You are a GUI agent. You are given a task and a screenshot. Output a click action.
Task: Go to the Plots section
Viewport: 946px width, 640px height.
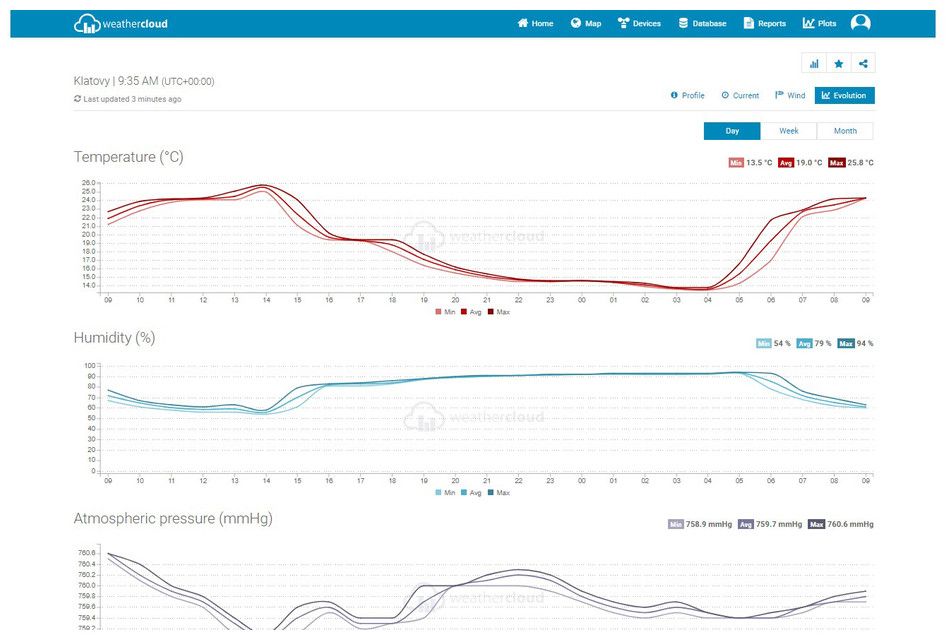[x=819, y=23]
